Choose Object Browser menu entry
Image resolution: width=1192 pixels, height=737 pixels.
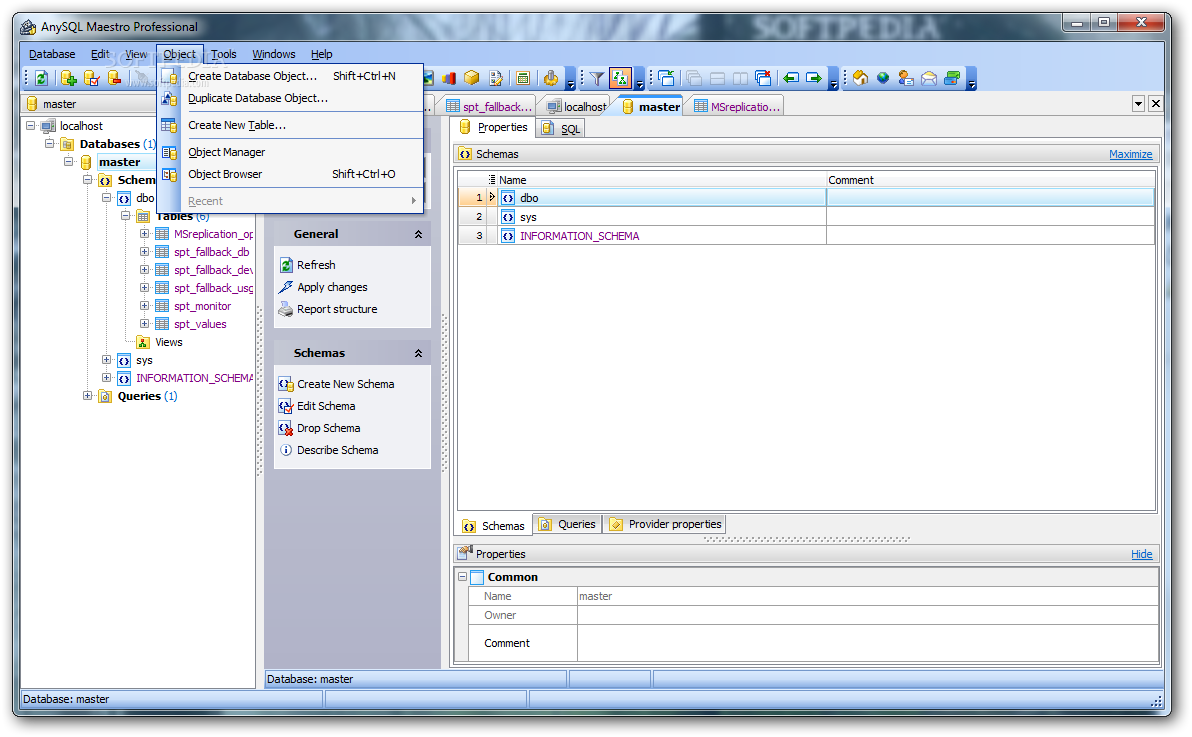(290, 174)
